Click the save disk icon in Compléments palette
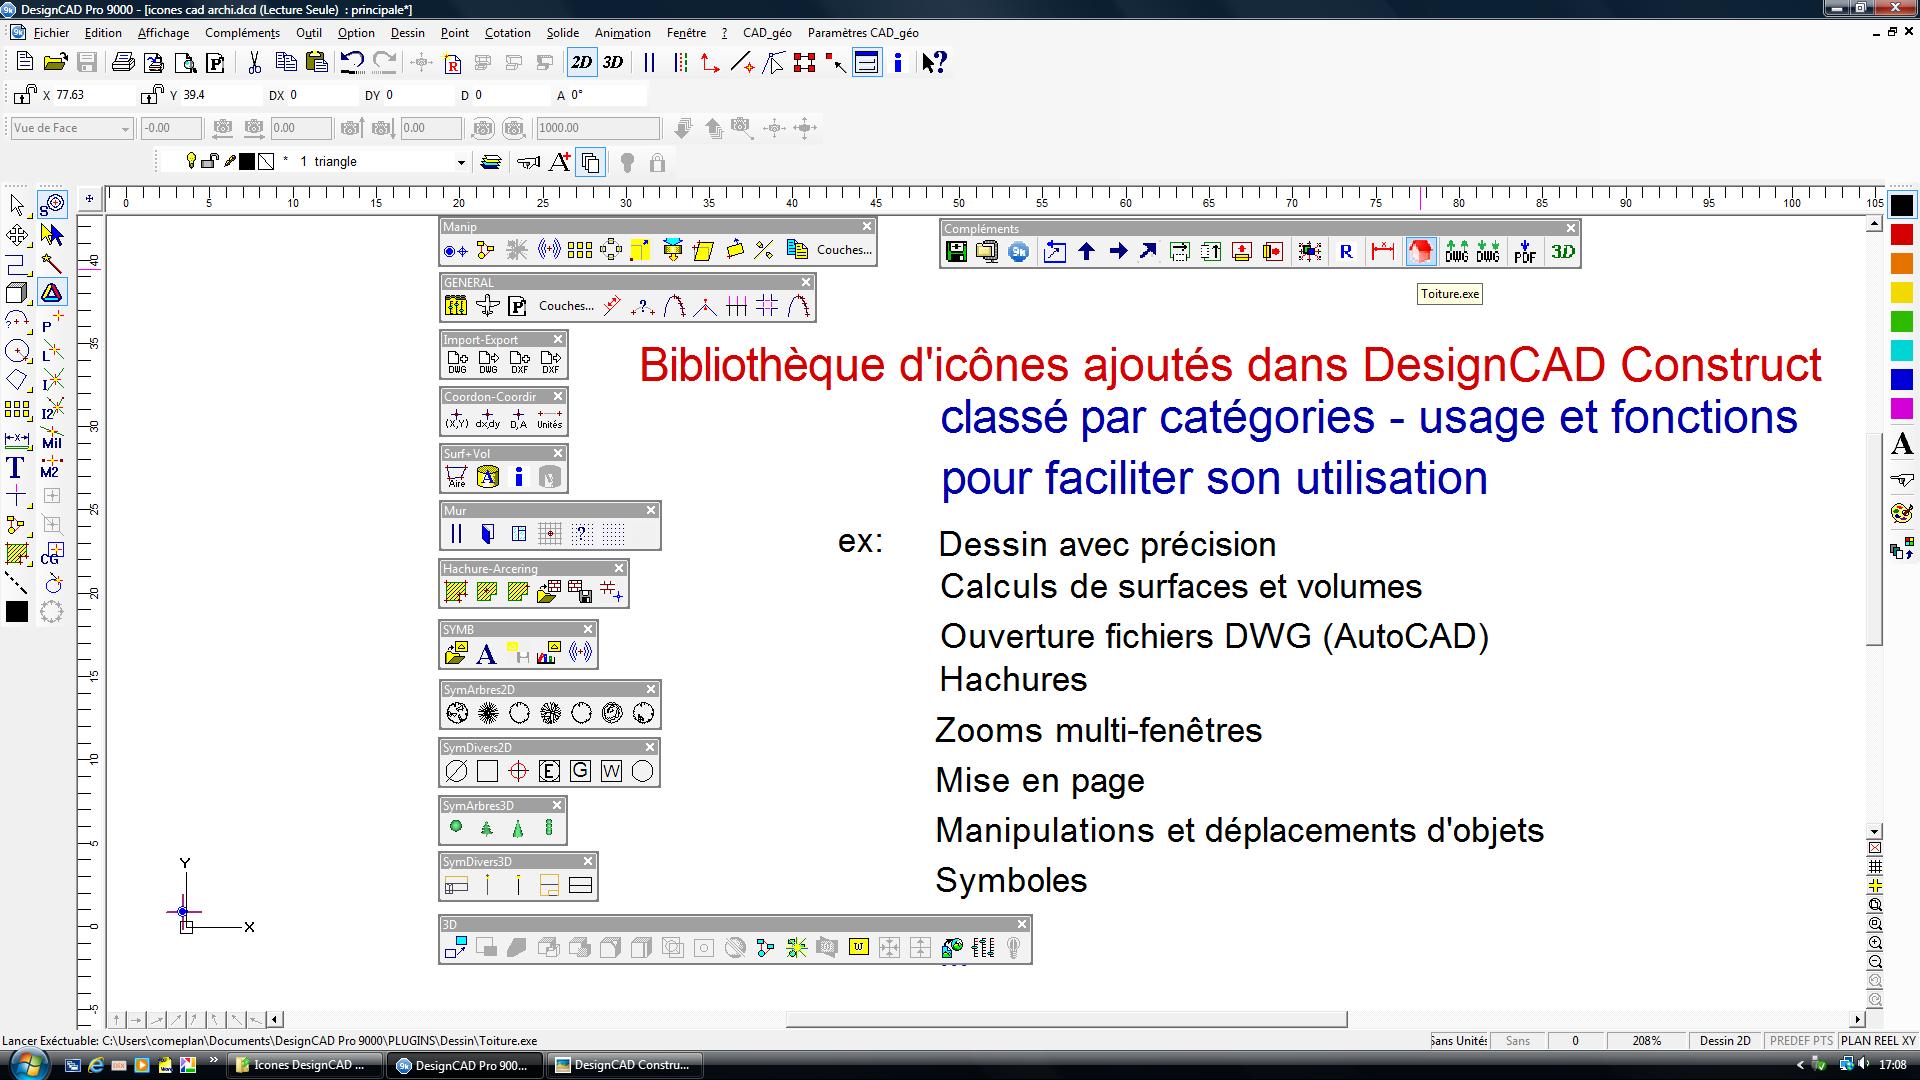The width and height of the screenshot is (1920, 1080). click(x=956, y=251)
